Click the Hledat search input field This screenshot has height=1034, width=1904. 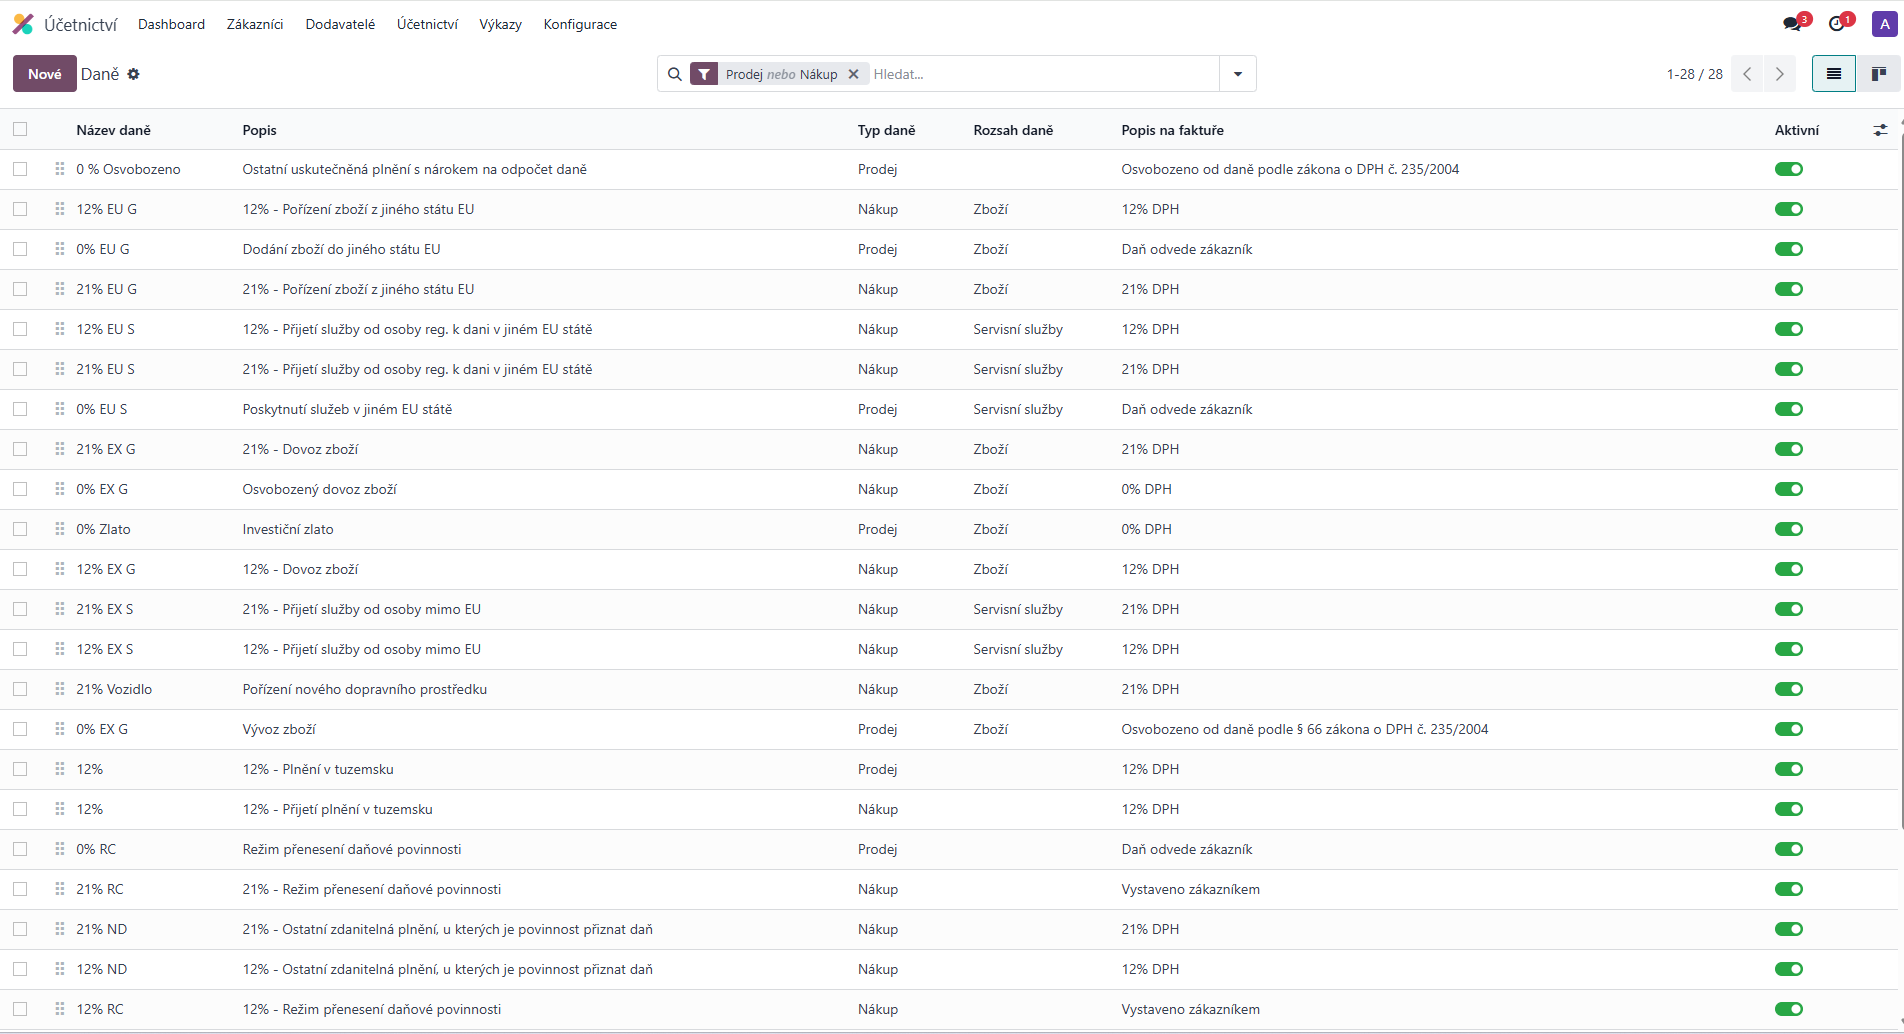pyautogui.click(x=1040, y=74)
